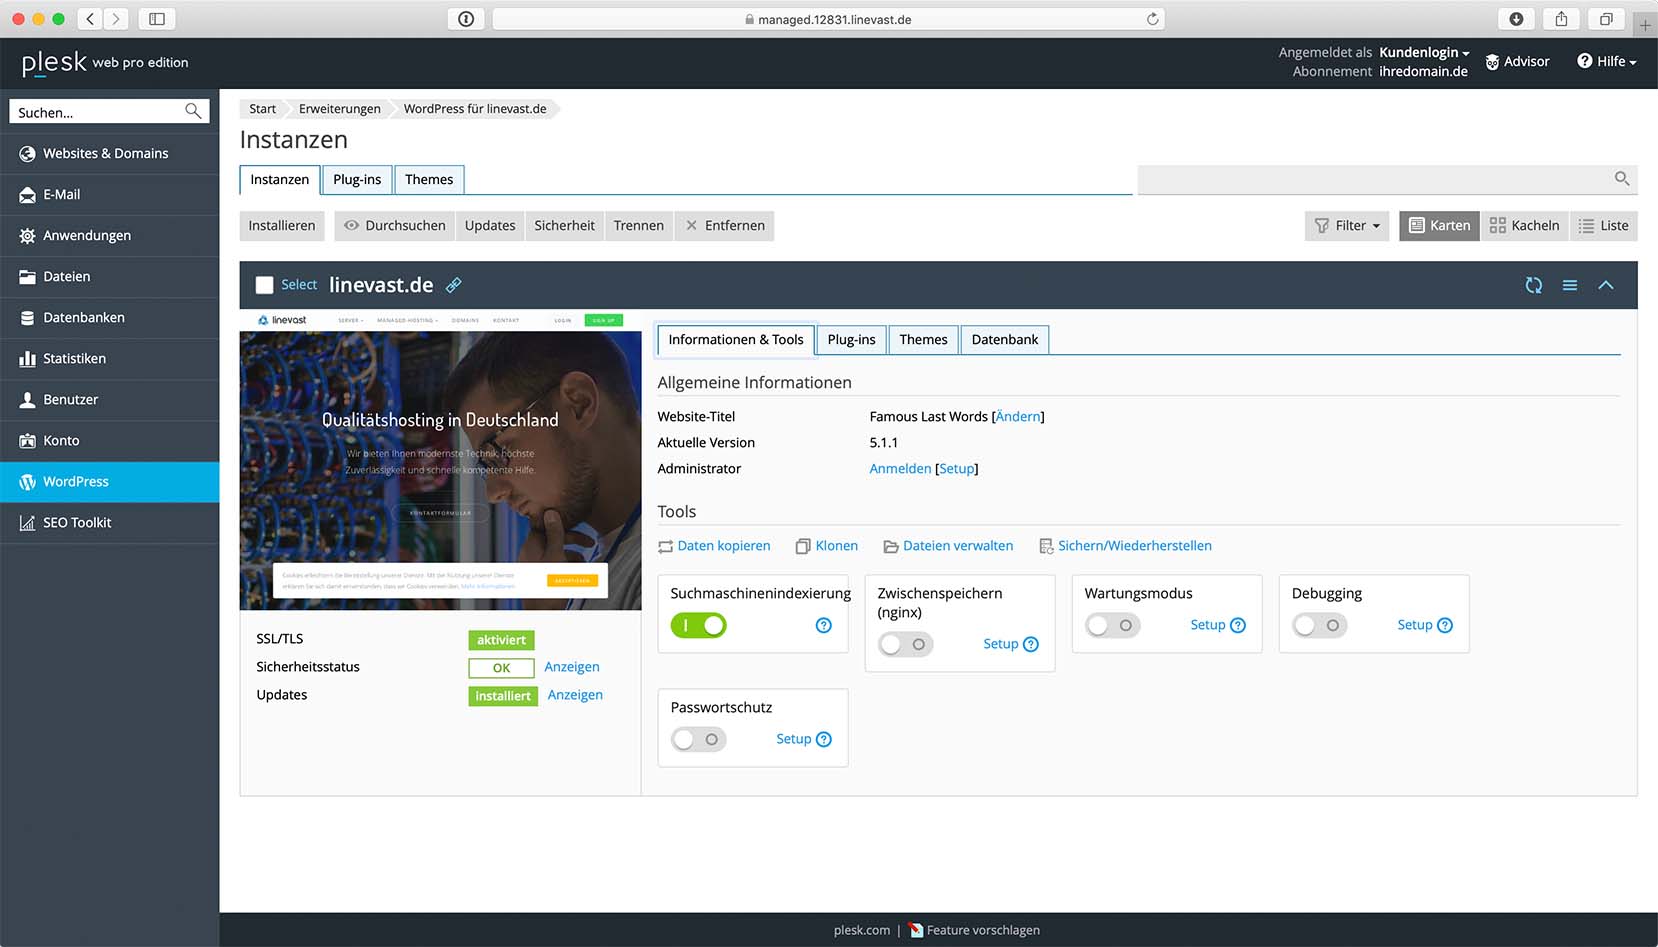The image size is (1658, 947).
Task: Open Kundenlogin account dropdown
Action: [x=1424, y=52]
